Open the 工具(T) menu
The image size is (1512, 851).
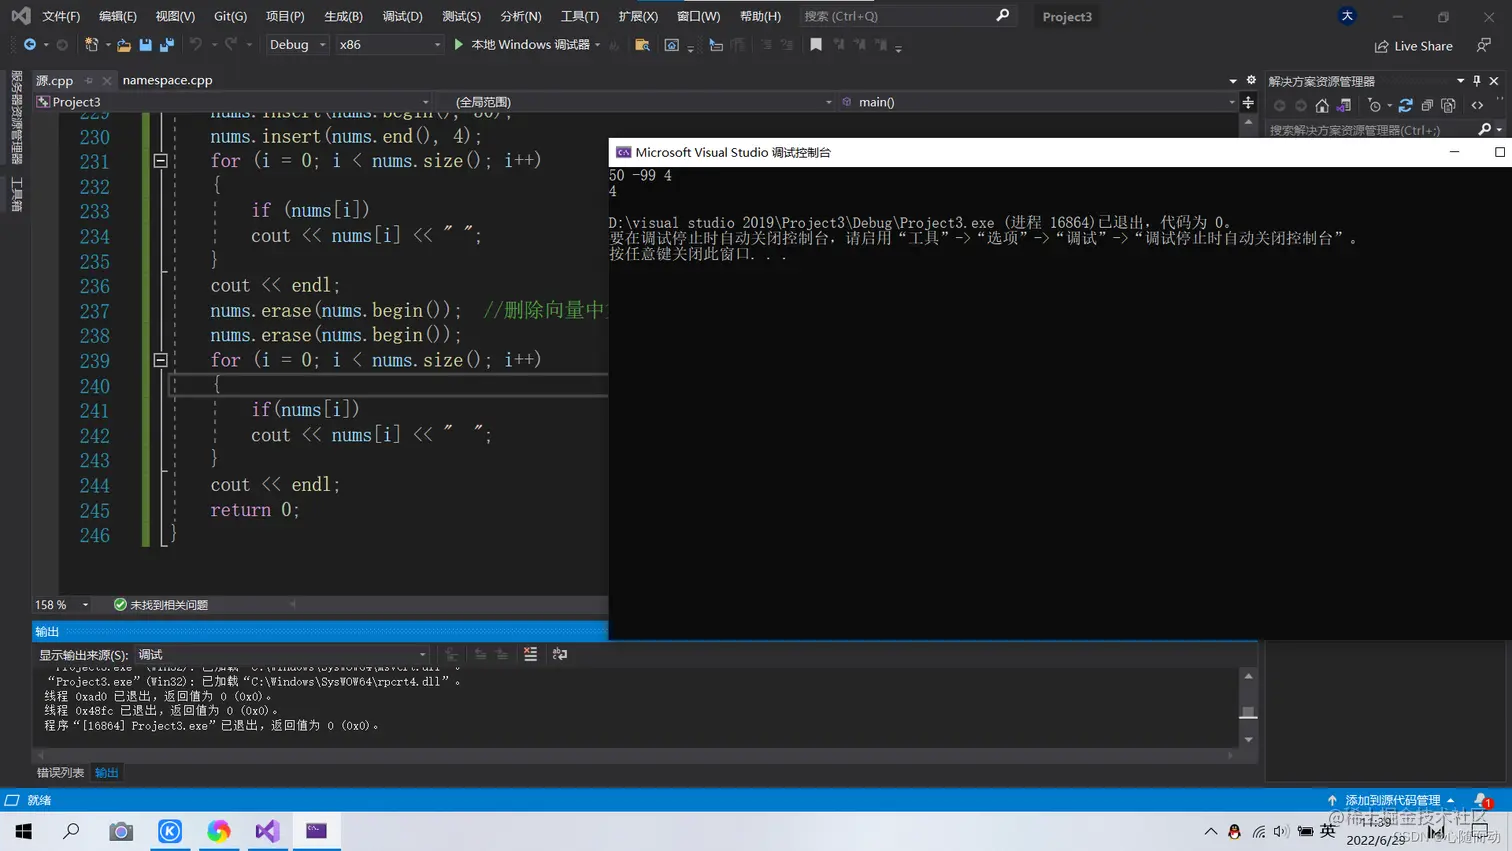pos(579,16)
